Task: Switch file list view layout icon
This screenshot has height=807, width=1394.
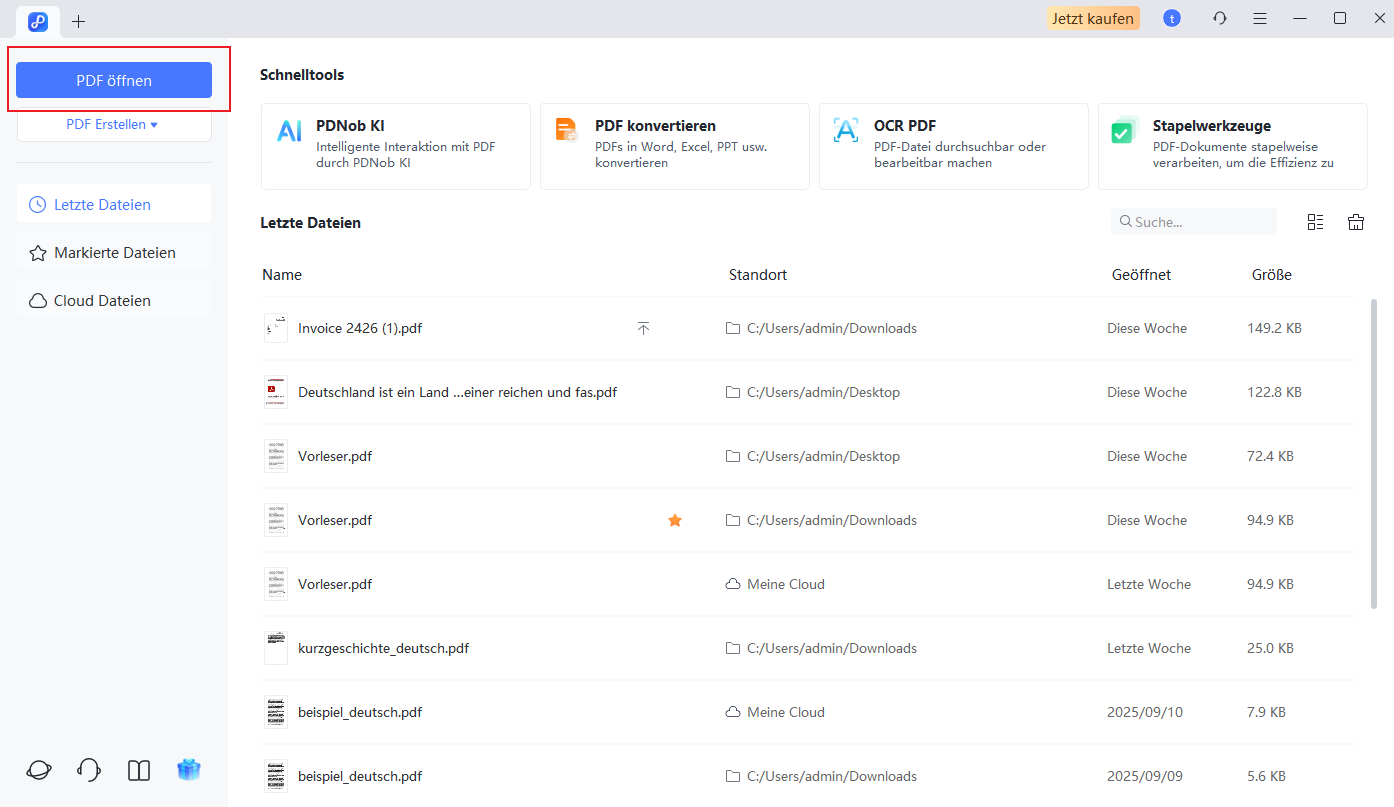Action: [x=1315, y=222]
